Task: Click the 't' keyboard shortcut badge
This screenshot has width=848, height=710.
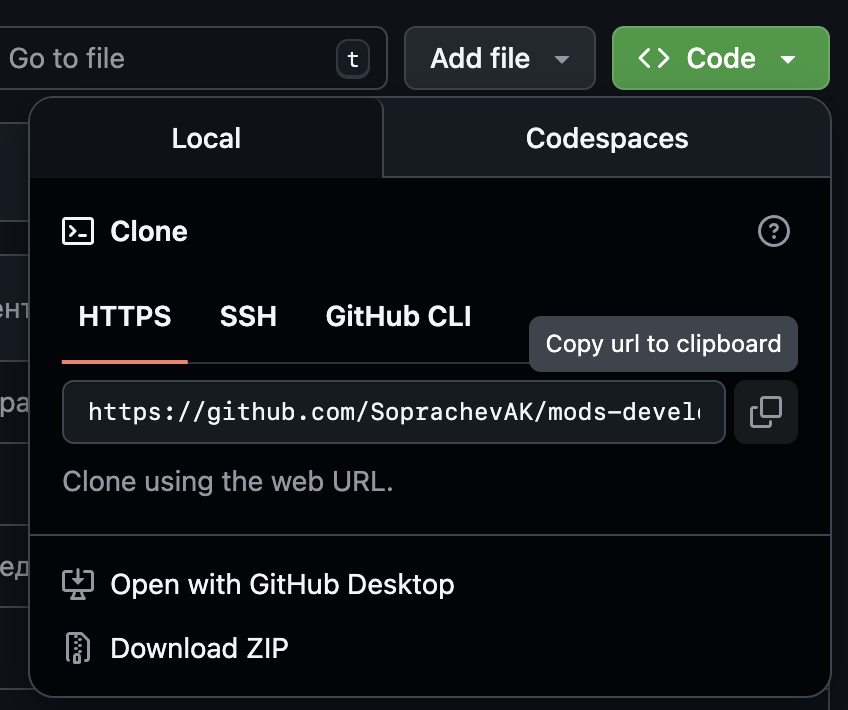Action: tap(352, 59)
